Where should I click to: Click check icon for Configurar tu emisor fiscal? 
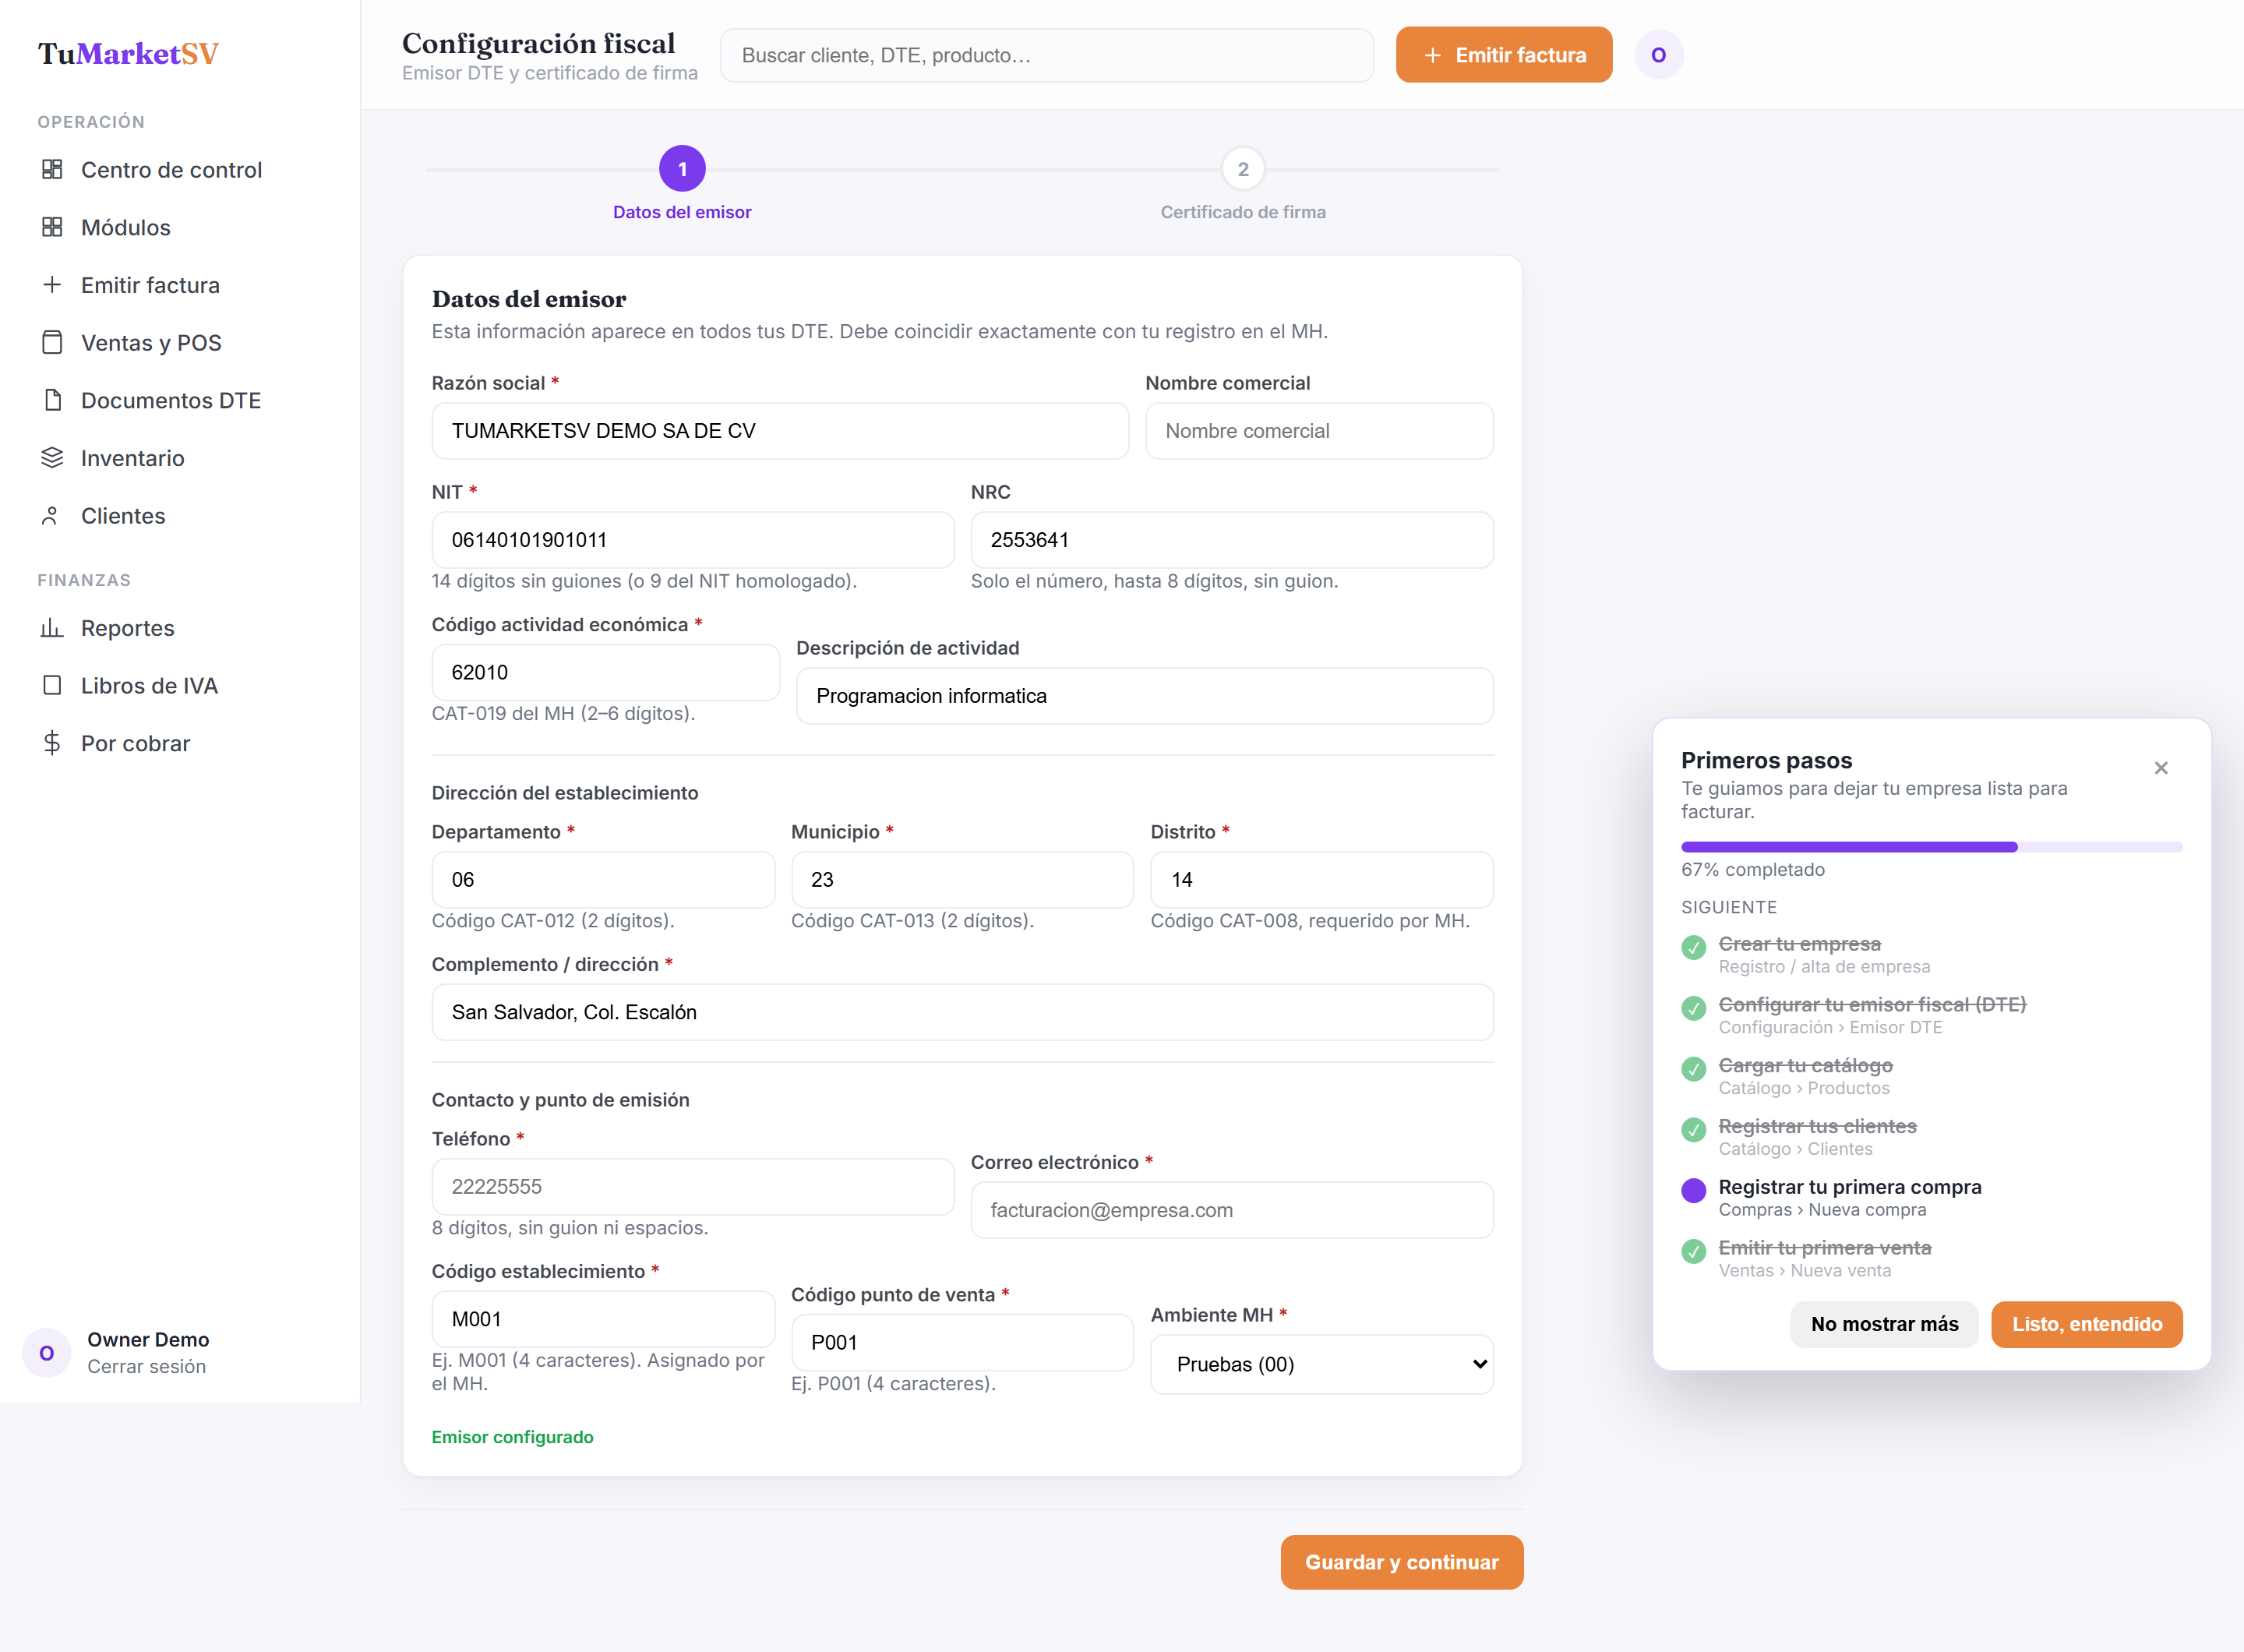pos(1694,1008)
